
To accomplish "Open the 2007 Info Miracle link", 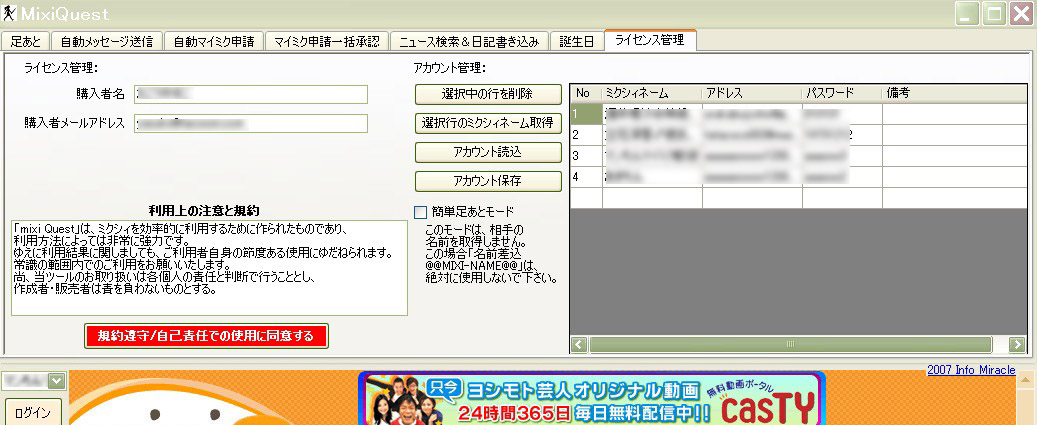I will [x=971, y=369].
